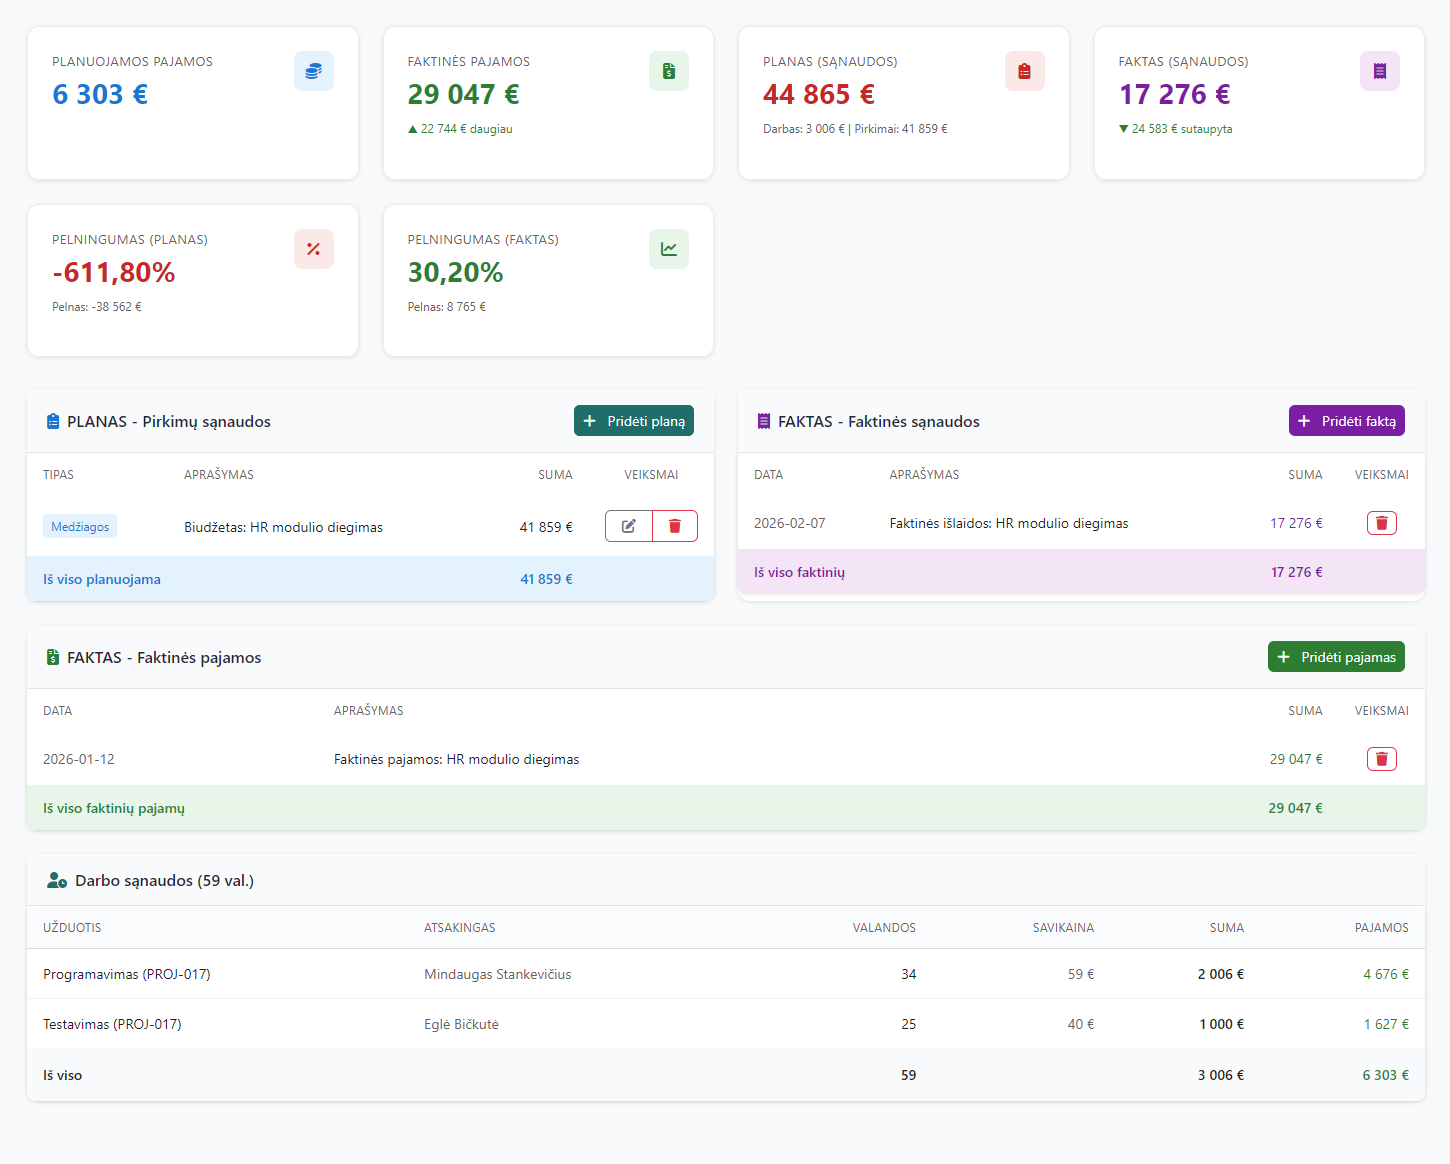Click the purple receipt icon in Faktas (sąnaudos) card
Screen dimensions: 1450x1164
pos(1379,71)
